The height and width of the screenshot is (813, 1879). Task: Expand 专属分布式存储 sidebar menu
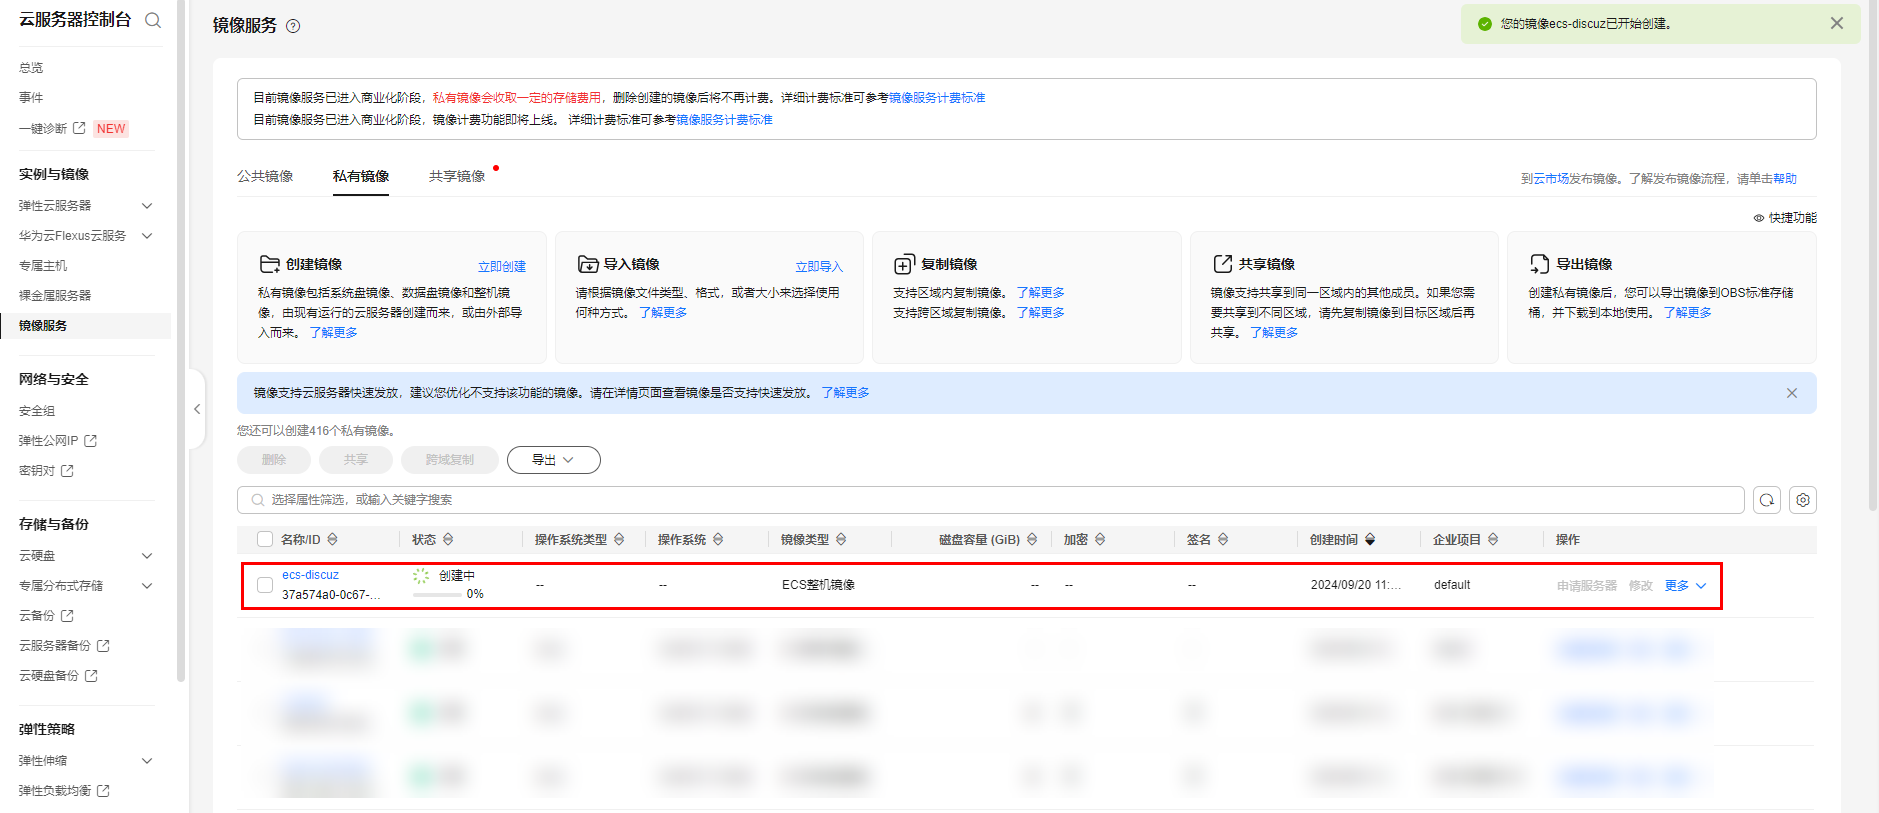tap(147, 586)
